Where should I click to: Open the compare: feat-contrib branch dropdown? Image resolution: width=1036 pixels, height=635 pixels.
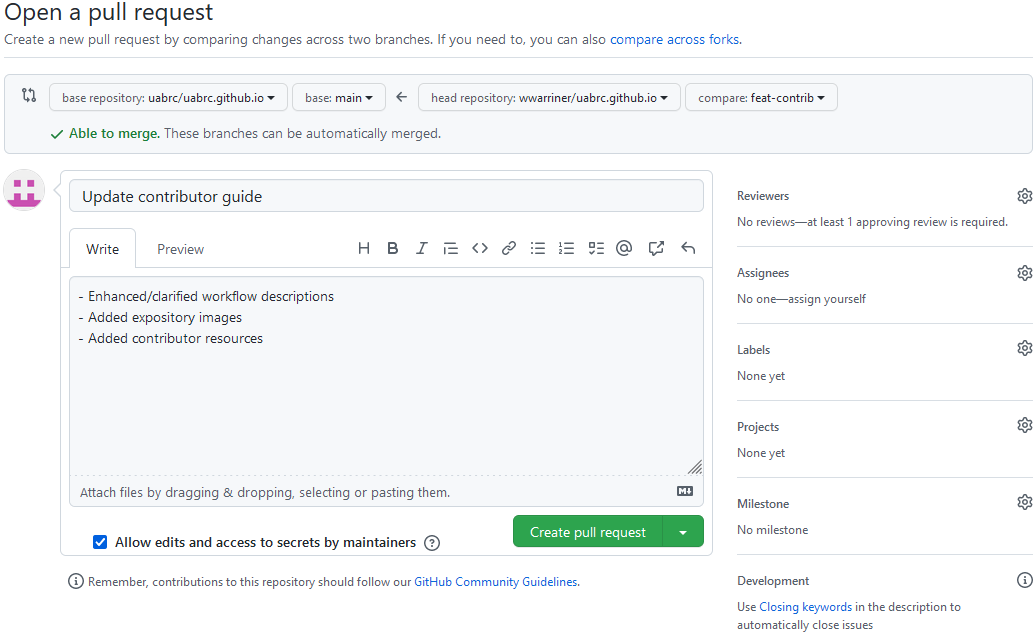761,98
